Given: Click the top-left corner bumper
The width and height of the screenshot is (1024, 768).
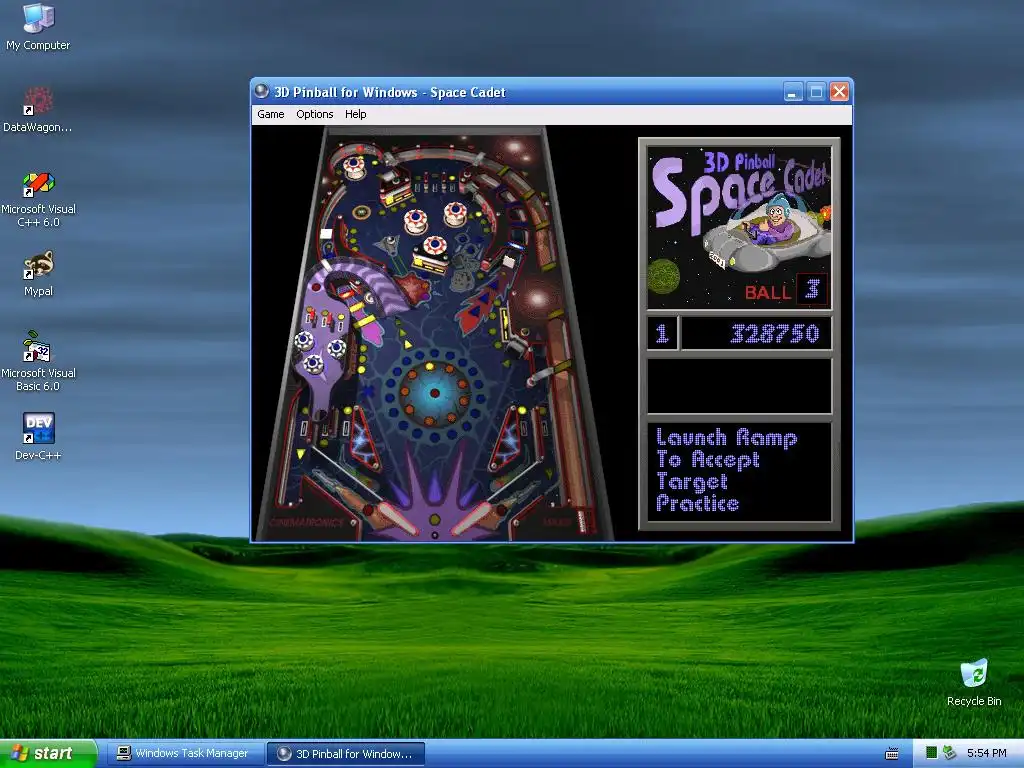Looking at the screenshot, I should tap(354, 167).
